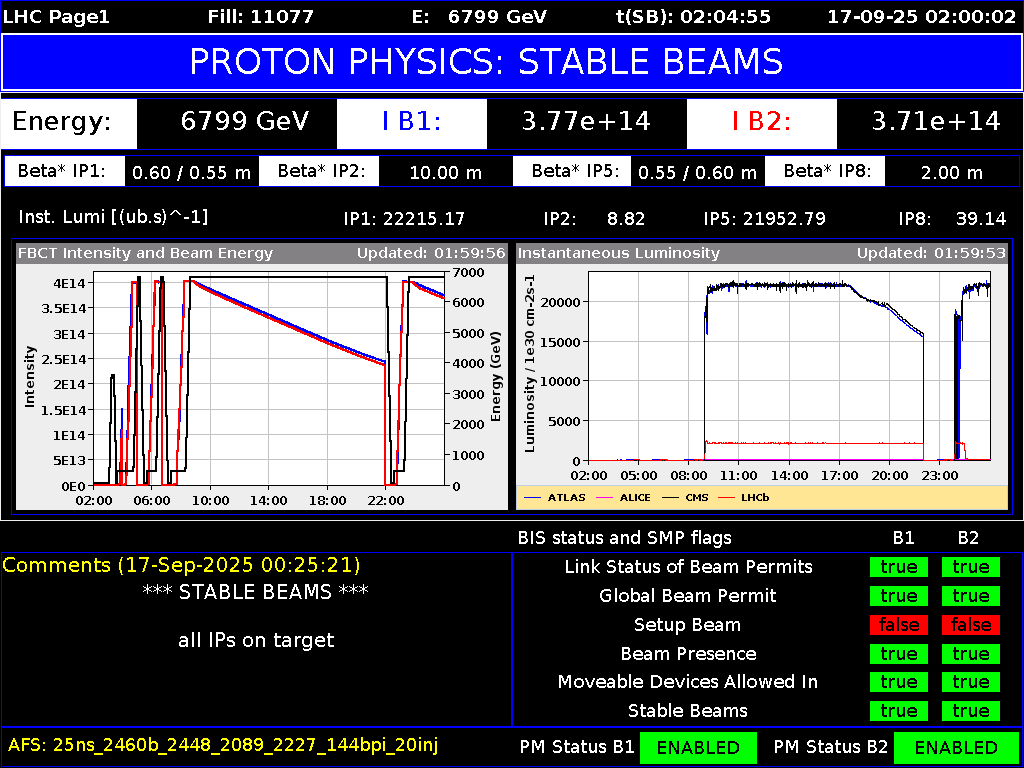The image size is (1024, 768).
Task: Click the green true indicator for Beam Presence B1
Action: pos(898,653)
